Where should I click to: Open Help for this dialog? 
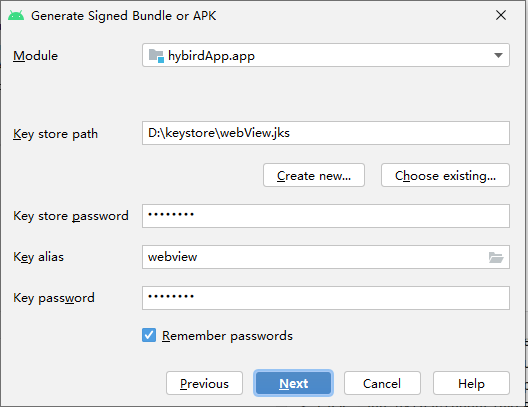(471, 383)
